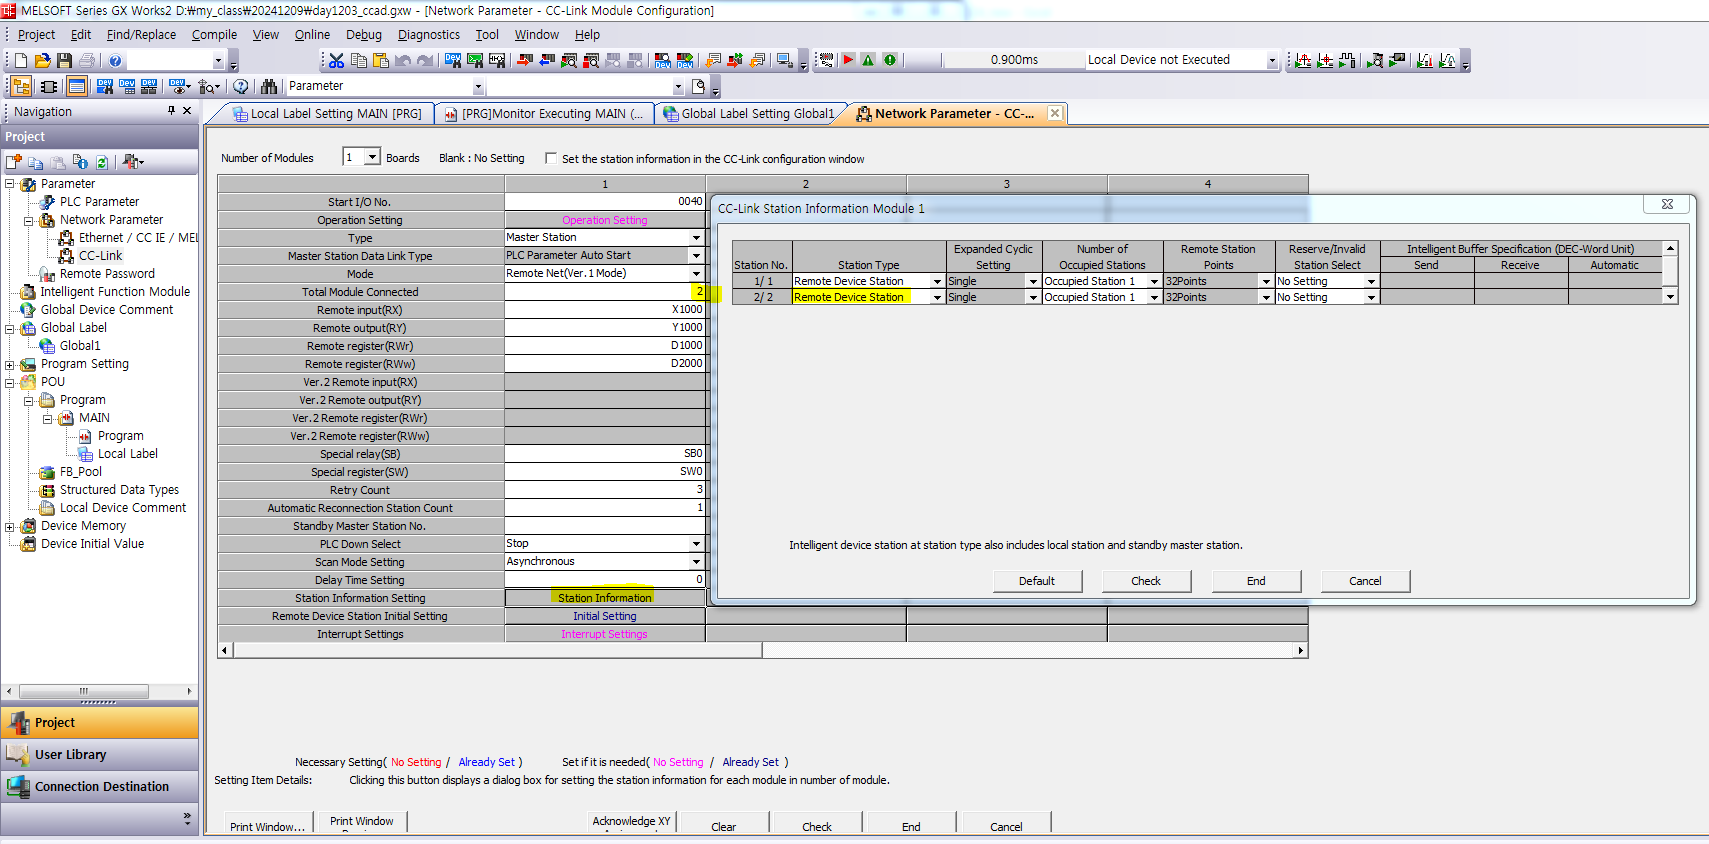
Task: Open the Online menu
Action: pos(312,34)
